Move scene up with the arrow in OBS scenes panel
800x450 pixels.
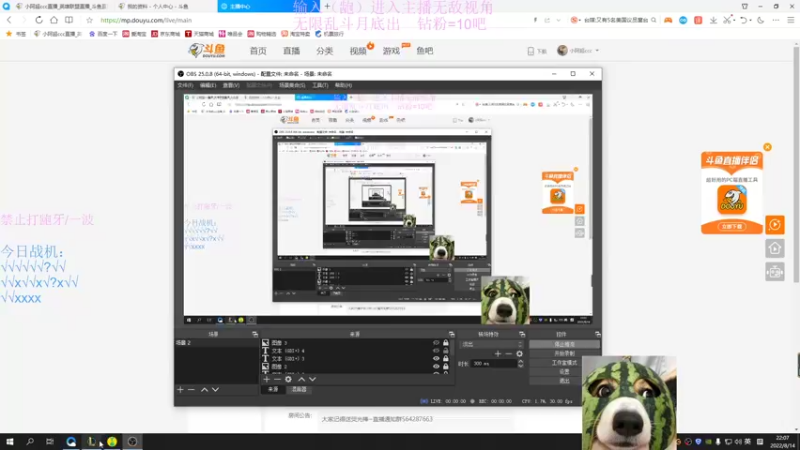(204, 389)
